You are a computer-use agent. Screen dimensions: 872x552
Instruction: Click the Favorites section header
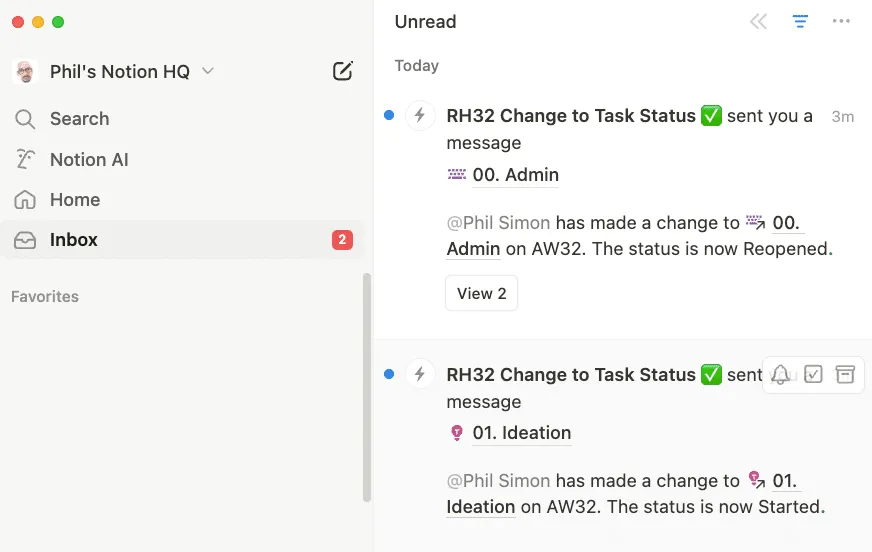click(x=45, y=296)
